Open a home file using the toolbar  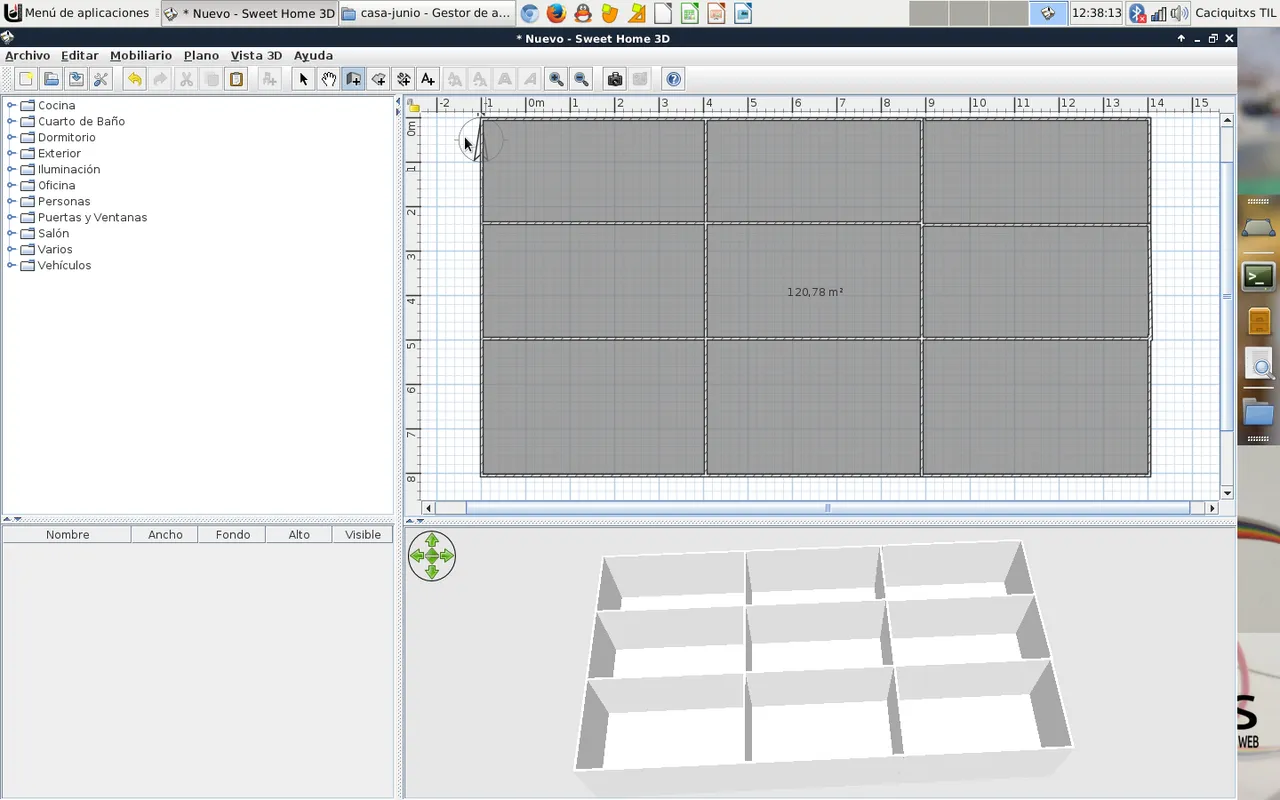(x=51, y=79)
